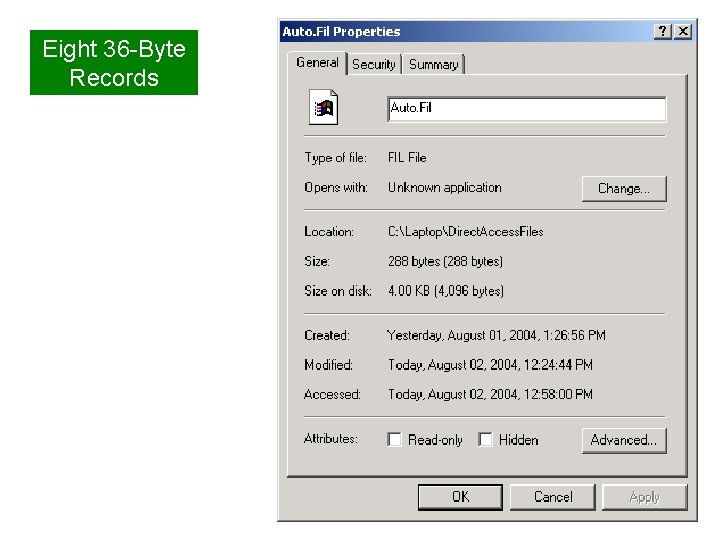
Task: Click the green 'Eight 36-Byte Records' box
Action: (x=114, y=62)
